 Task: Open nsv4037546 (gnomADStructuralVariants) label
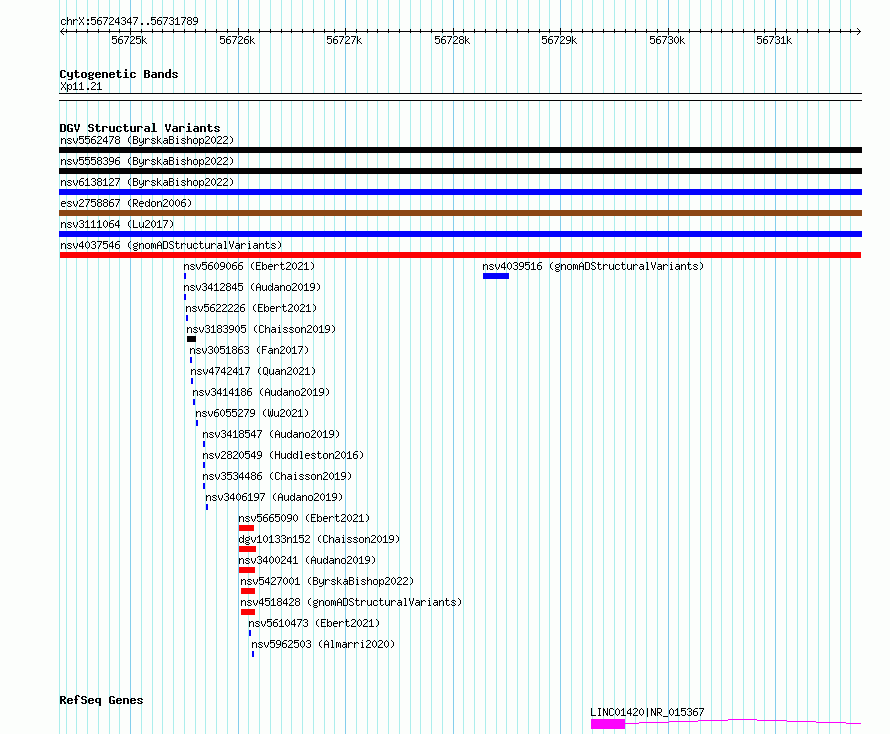[x=171, y=245]
